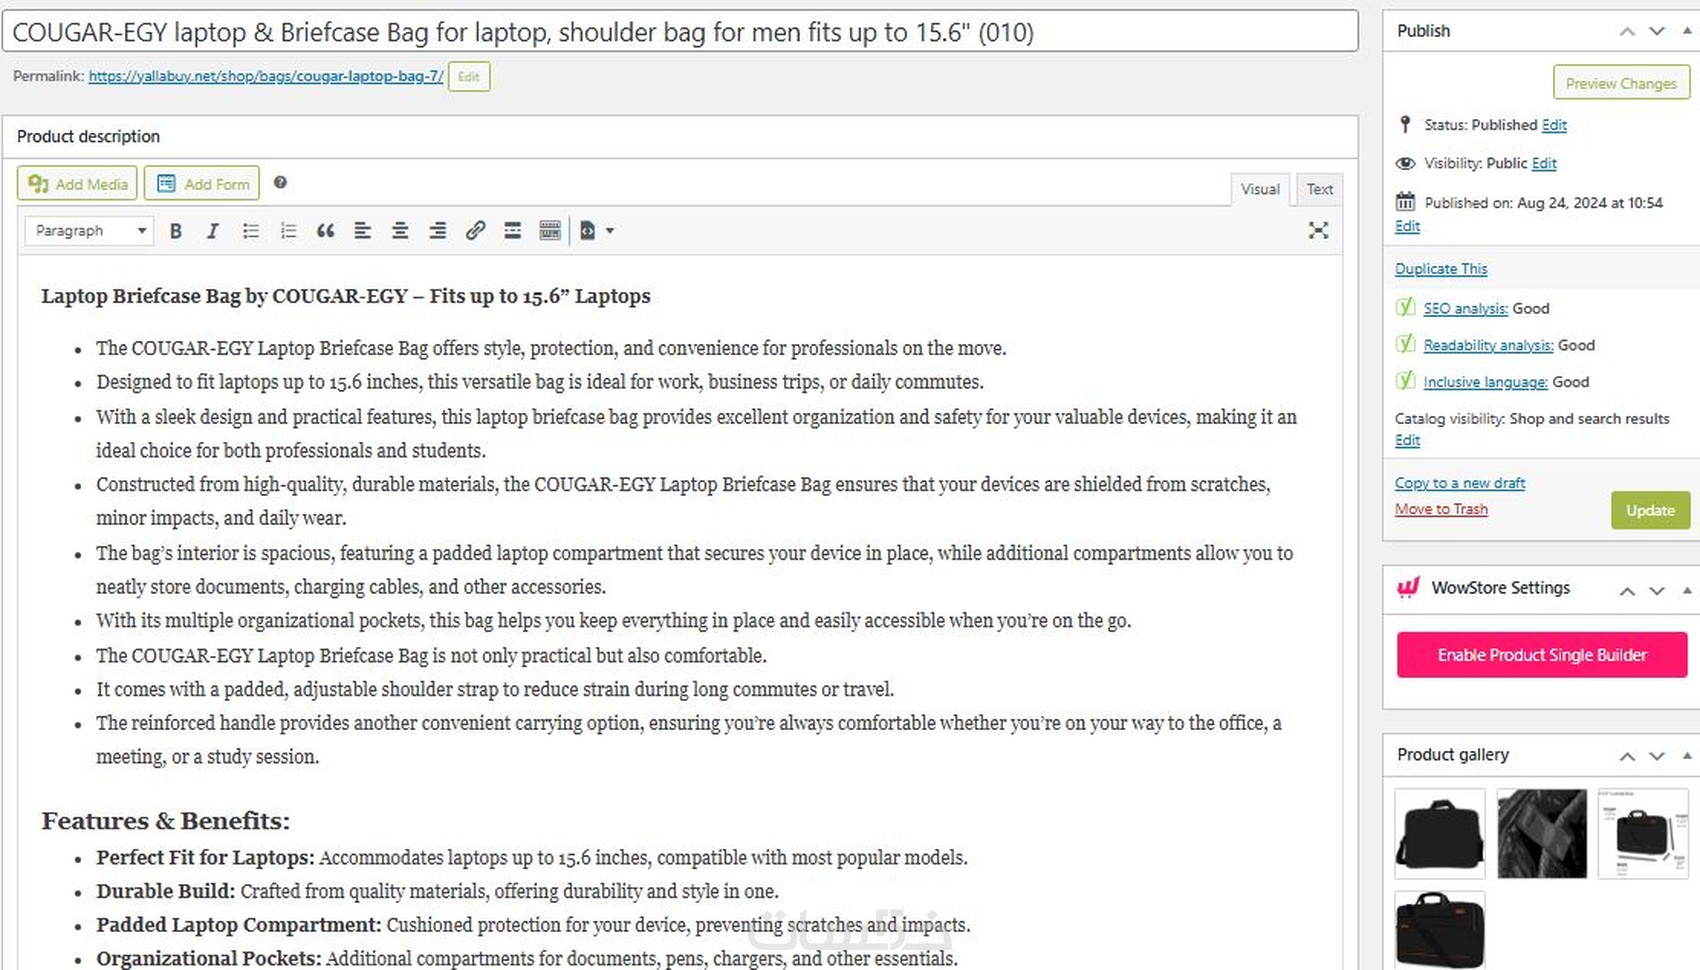The height and width of the screenshot is (970, 1700).
Task: Move the Product gallery panel down
Action: pos(1657,756)
